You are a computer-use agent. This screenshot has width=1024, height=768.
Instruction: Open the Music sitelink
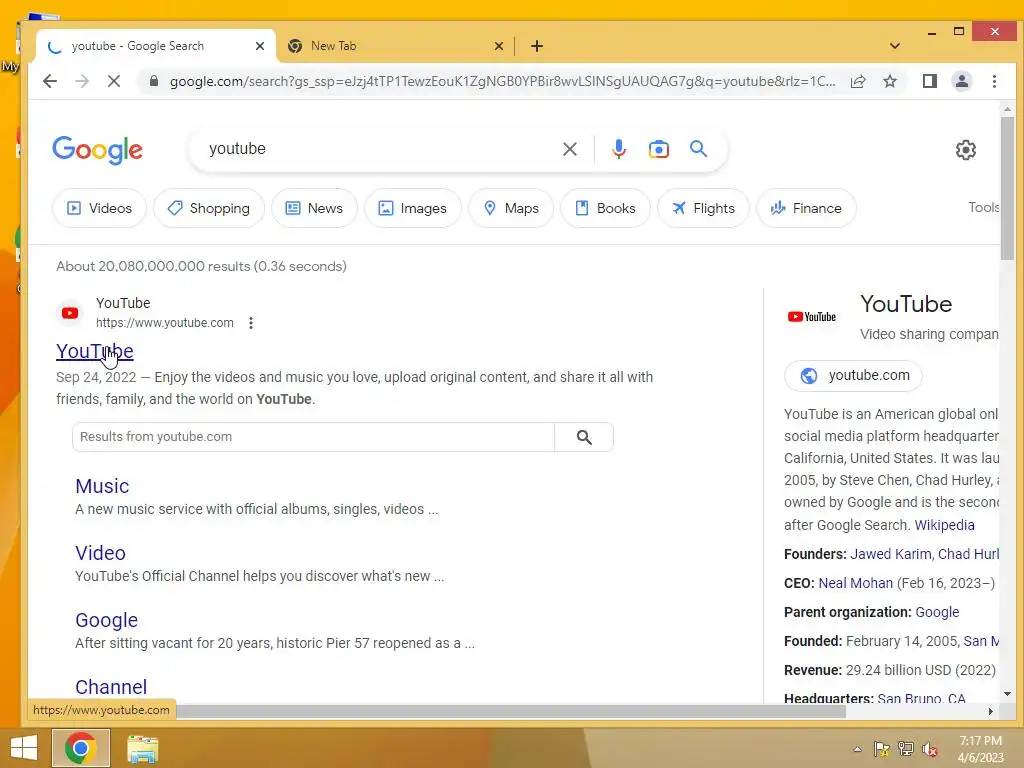click(102, 486)
